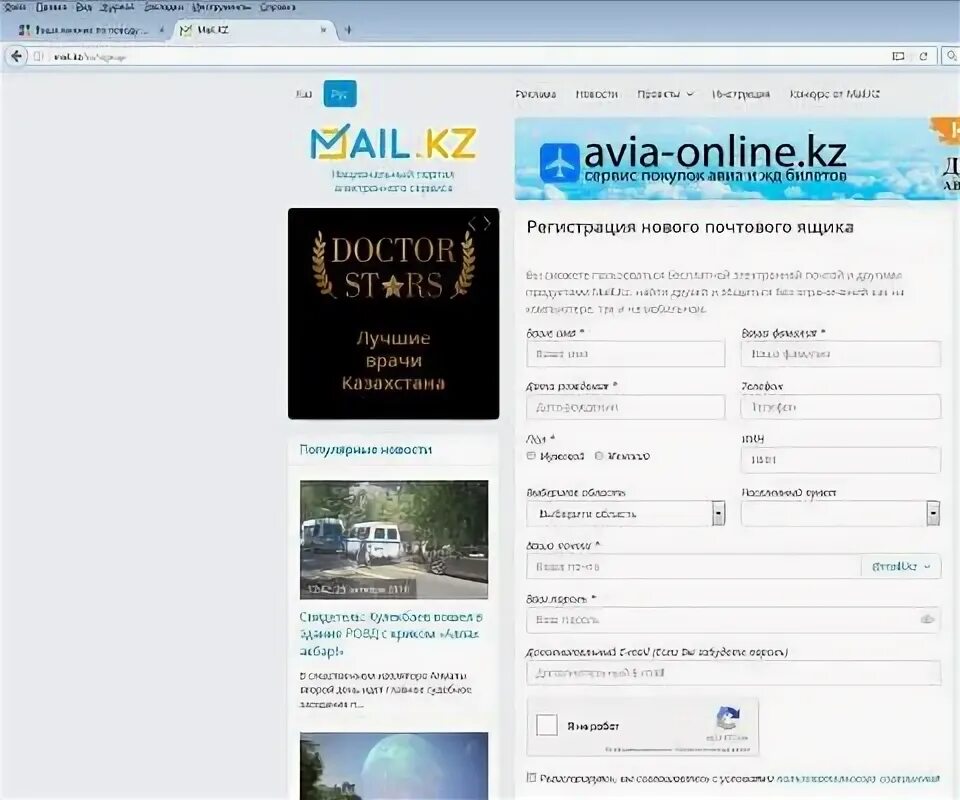
Task: Open the Новости menu link
Action: click(x=596, y=94)
